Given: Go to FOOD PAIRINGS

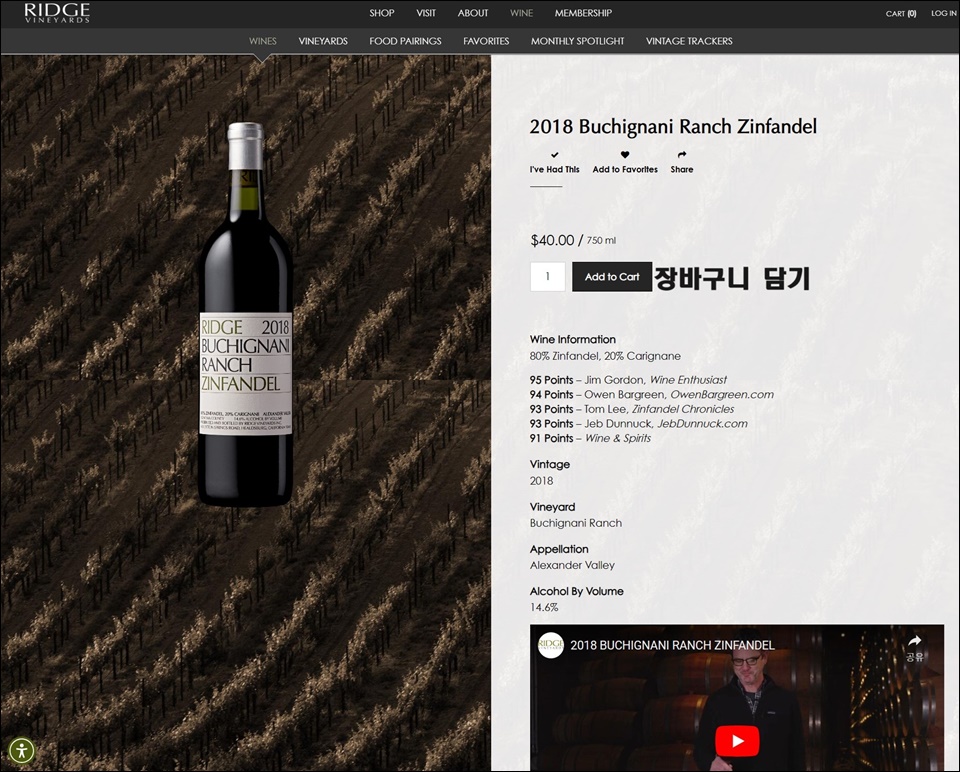Looking at the screenshot, I should pyautogui.click(x=405, y=41).
